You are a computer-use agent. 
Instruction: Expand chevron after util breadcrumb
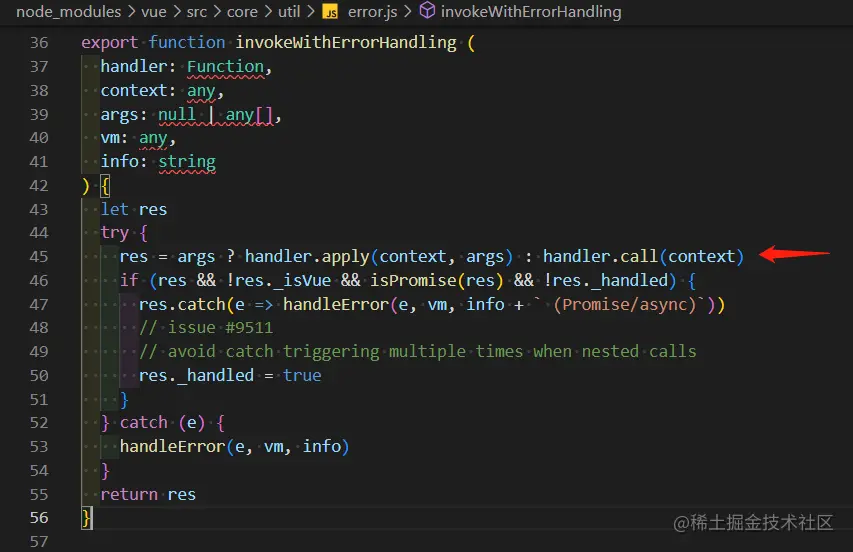pos(311,11)
